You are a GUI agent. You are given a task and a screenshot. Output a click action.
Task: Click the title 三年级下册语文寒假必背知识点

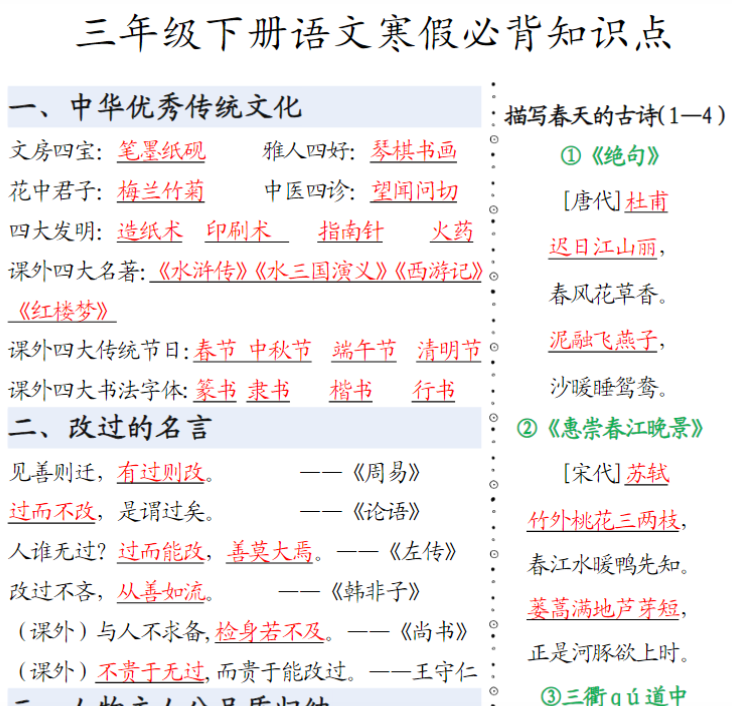click(373, 33)
